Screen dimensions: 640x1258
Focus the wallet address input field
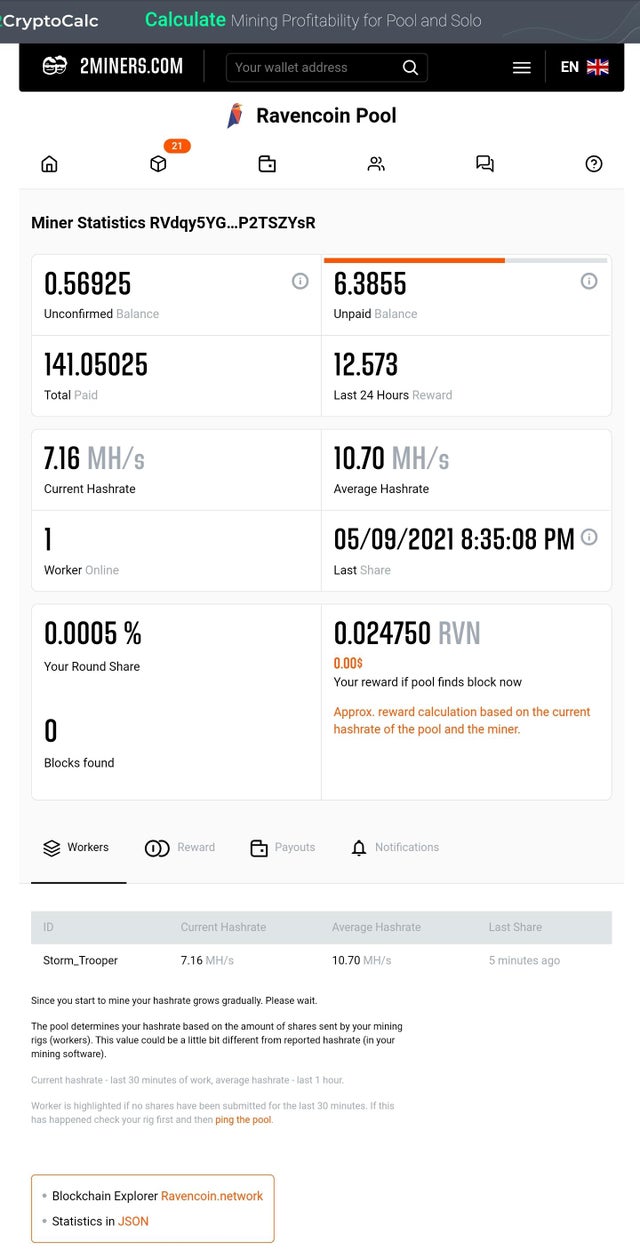tap(313, 68)
